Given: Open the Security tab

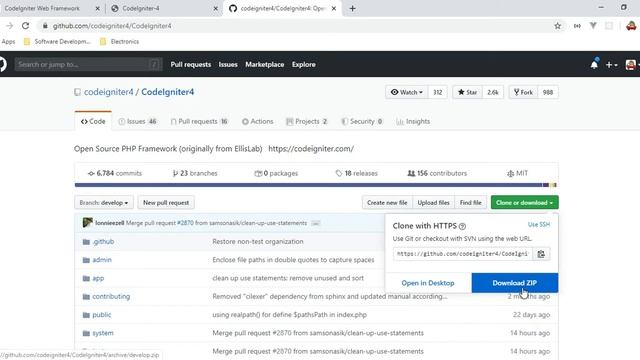Looking at the screenshot, I should click(x=362, y=121).
